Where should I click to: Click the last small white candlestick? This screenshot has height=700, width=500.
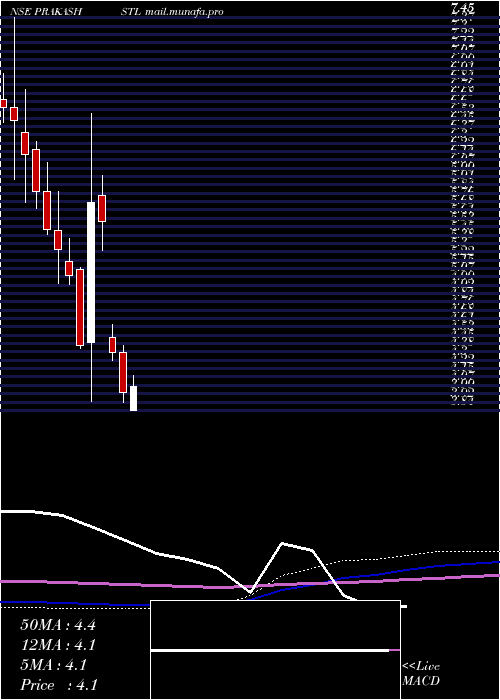click(x=133, y=398)
